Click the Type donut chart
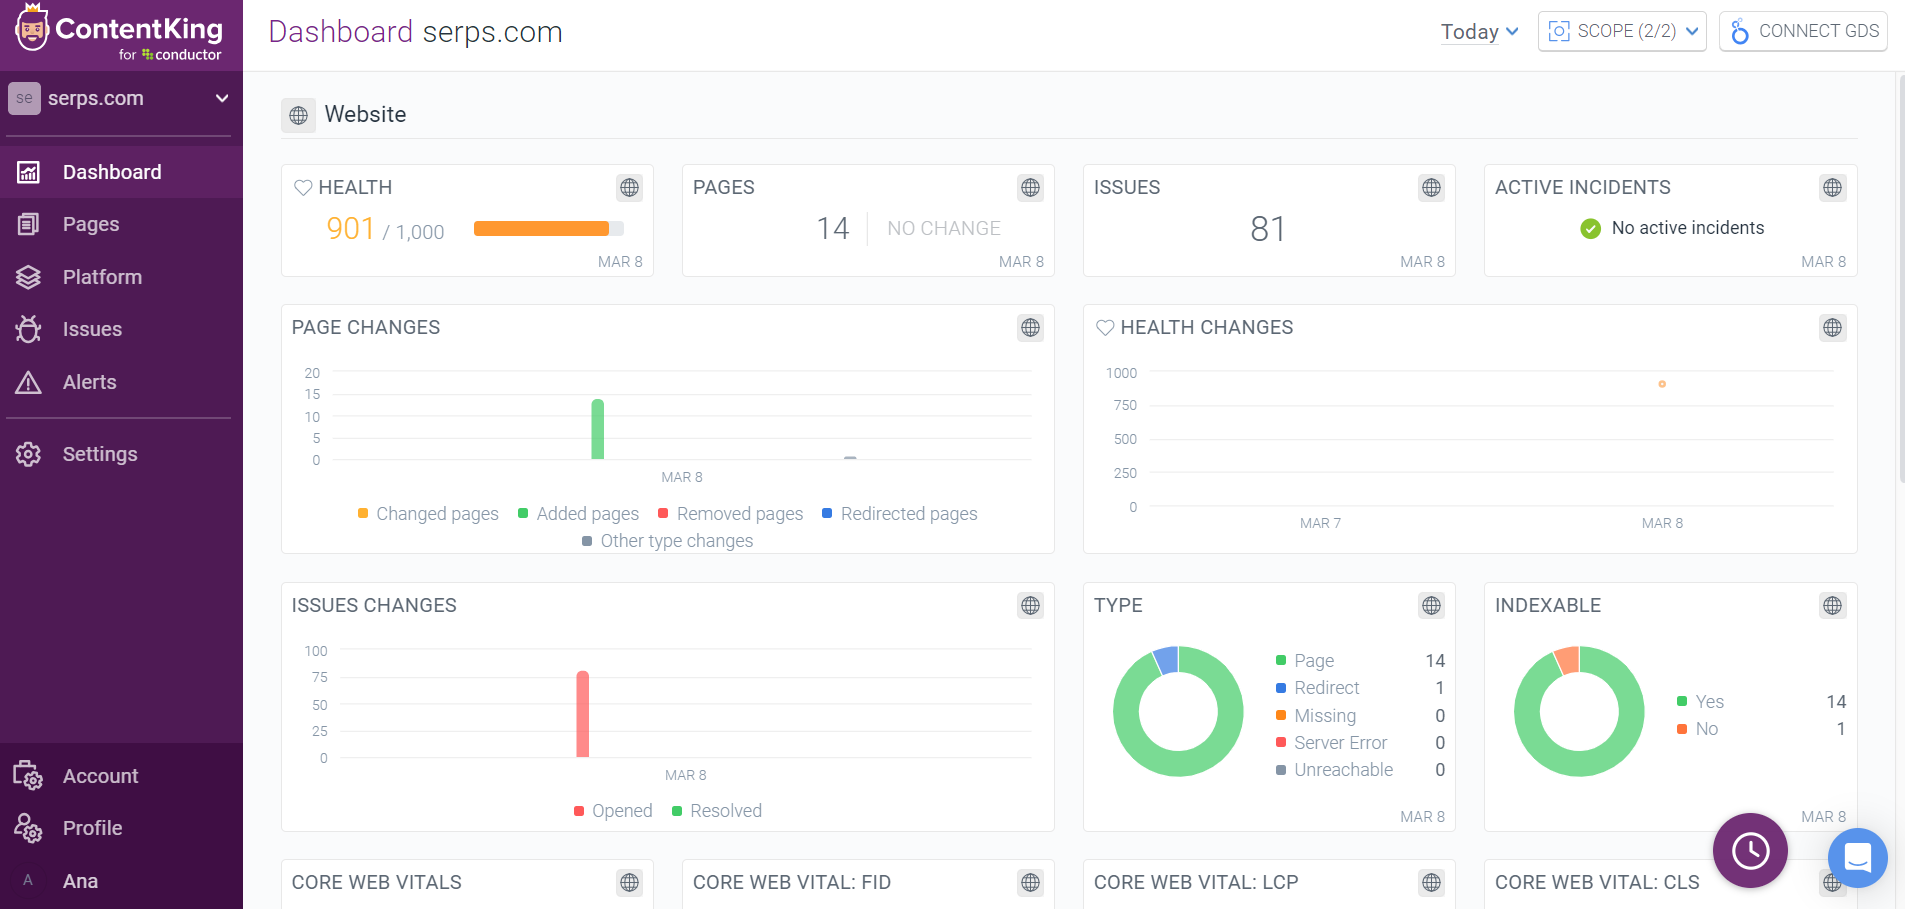 1178,711
